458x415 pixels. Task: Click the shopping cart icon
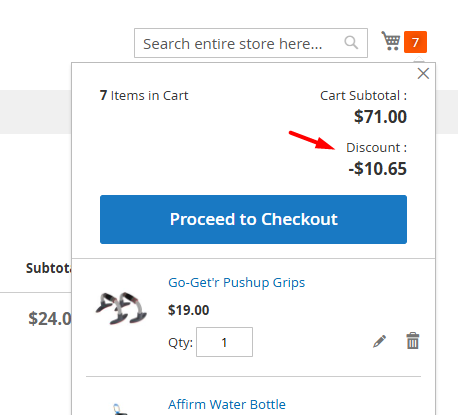tap(391, 41)
